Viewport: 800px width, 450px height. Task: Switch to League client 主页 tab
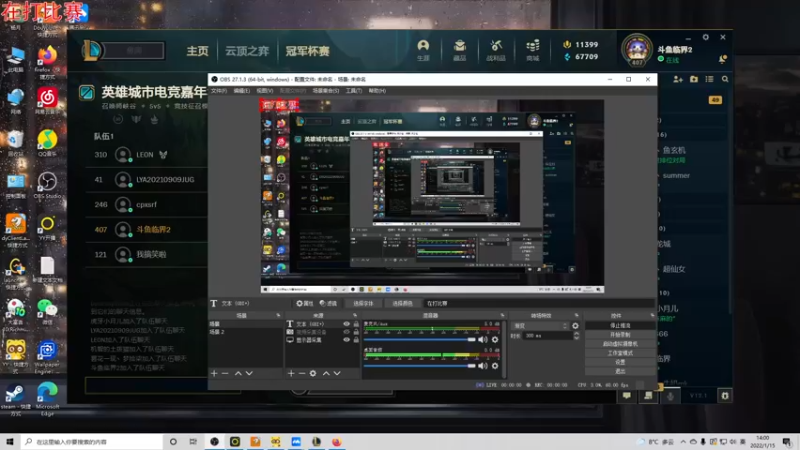click(x=197, y=51)
